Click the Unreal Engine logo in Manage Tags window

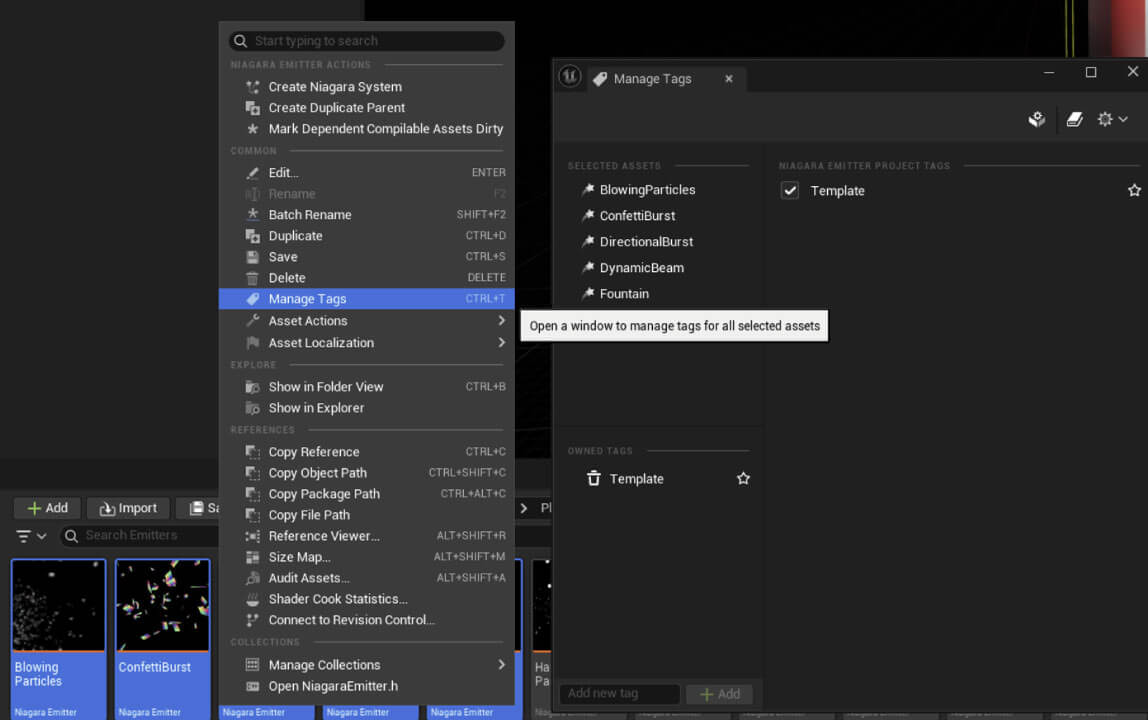coord(570,76)
